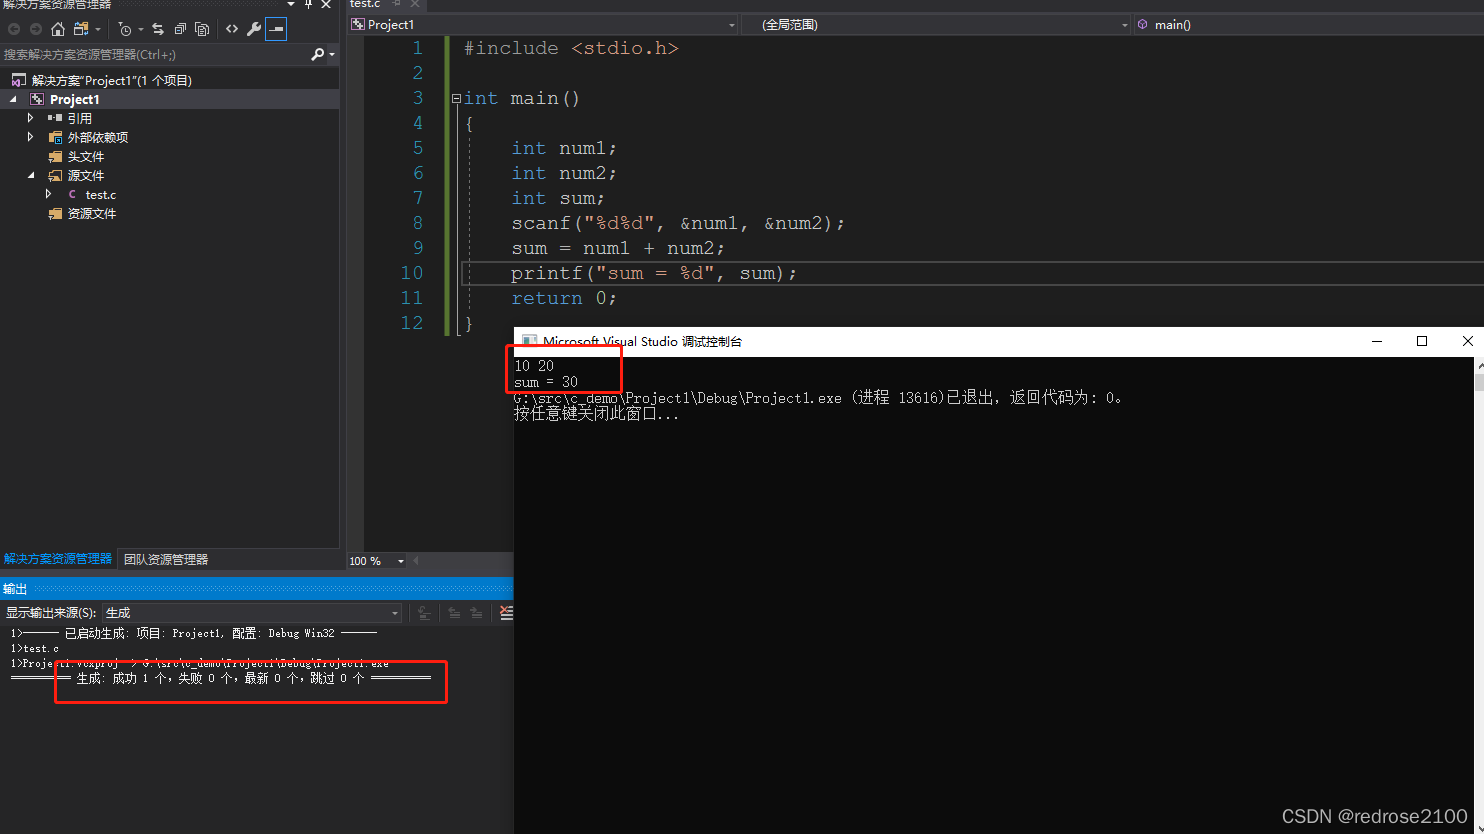This screenshot has height=834, width=1484.
Task: Switch to the test.c editor tab
Action: 365,4
